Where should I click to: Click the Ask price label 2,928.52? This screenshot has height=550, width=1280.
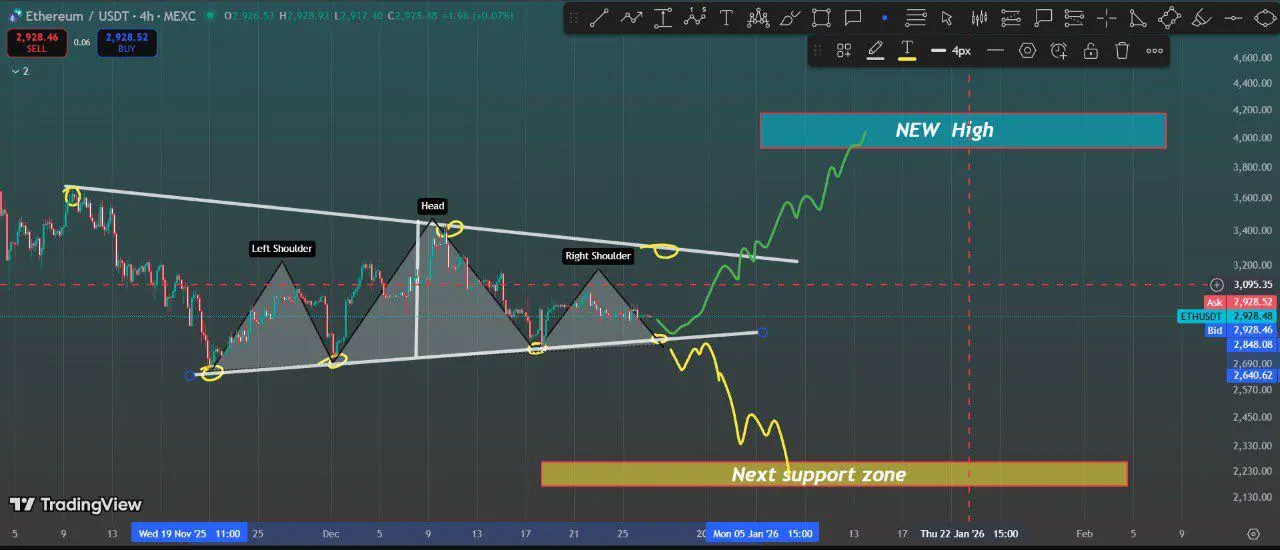click(x=1238, y=302)
